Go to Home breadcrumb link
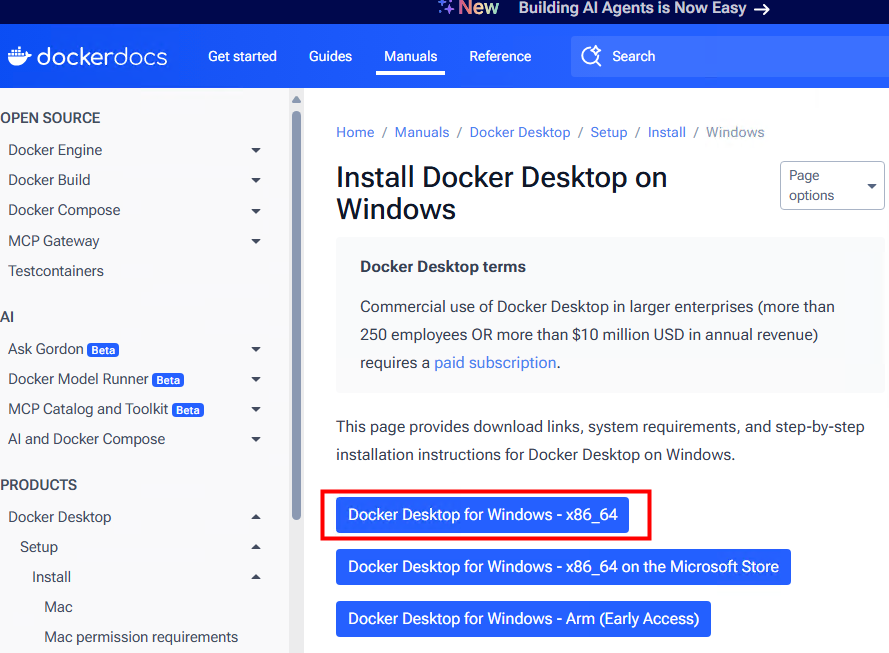Screen dimensions: 889x653 (355, 132)
